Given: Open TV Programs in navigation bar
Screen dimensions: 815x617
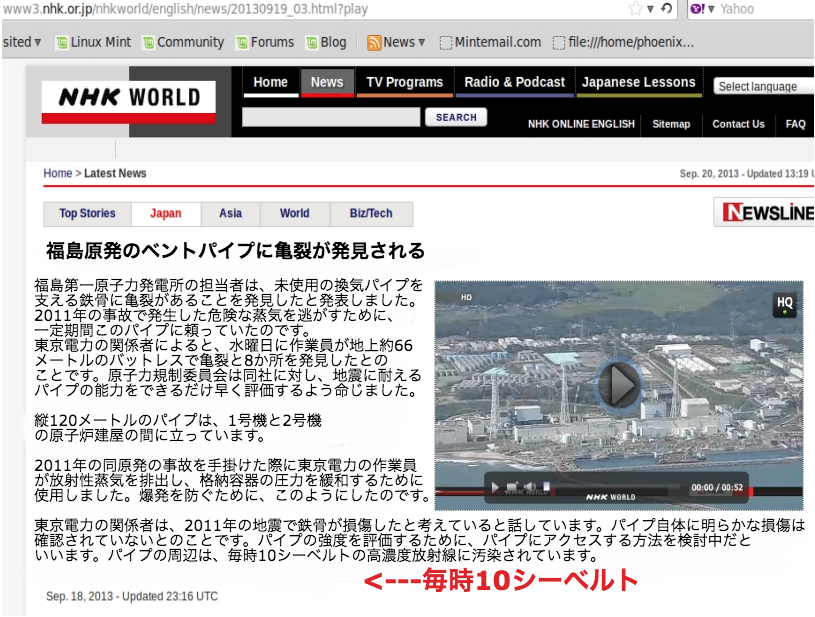Looking at the screenshot, I should (404, 82).
